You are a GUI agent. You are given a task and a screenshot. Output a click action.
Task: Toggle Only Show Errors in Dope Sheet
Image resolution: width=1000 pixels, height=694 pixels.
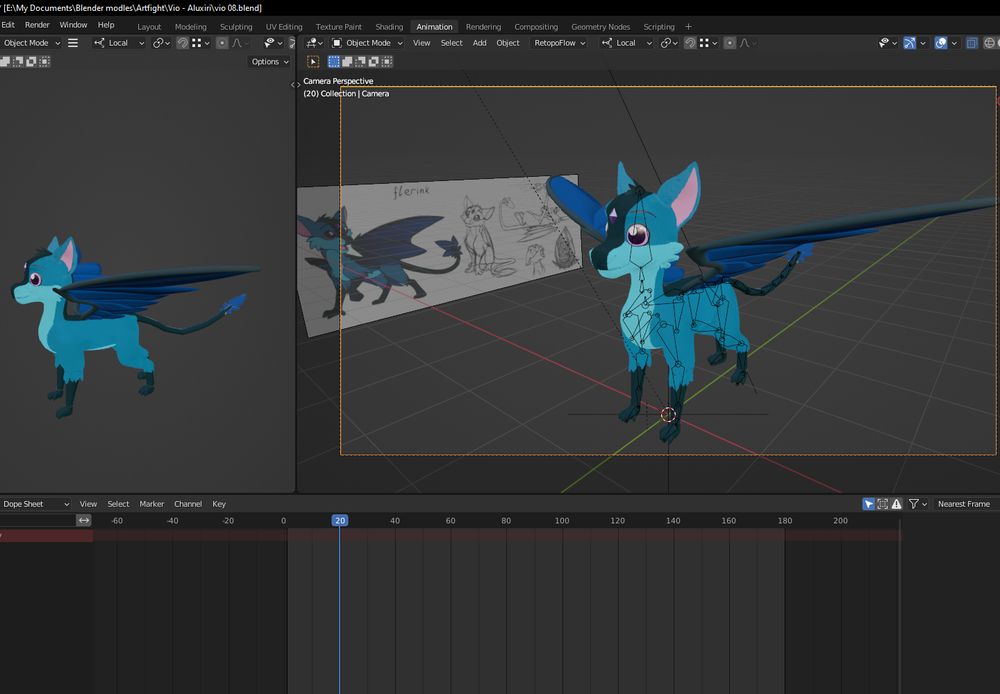[x=897, y=504]
